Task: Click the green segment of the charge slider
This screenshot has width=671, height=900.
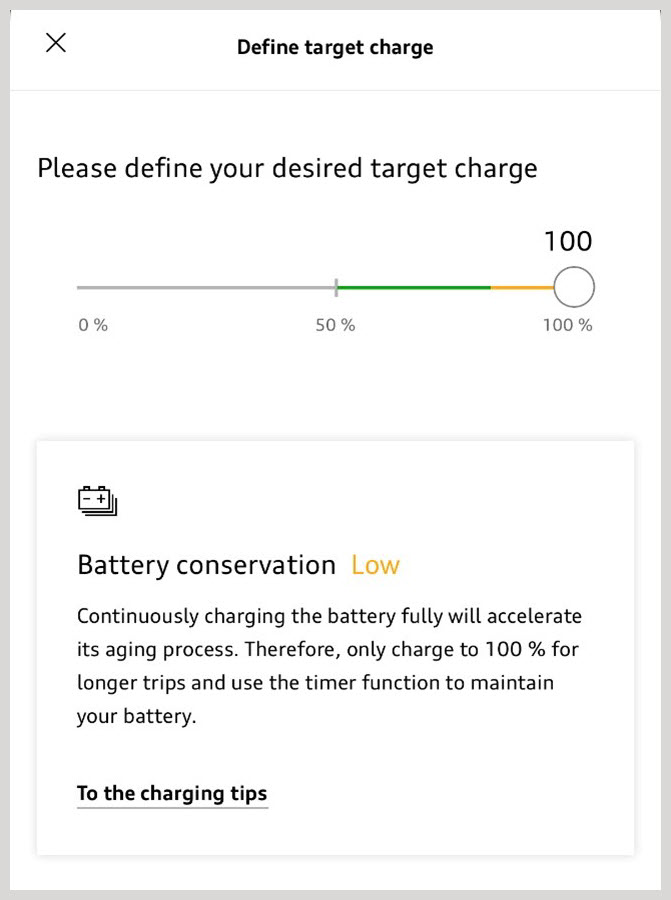Action: (x=413, y=288)
